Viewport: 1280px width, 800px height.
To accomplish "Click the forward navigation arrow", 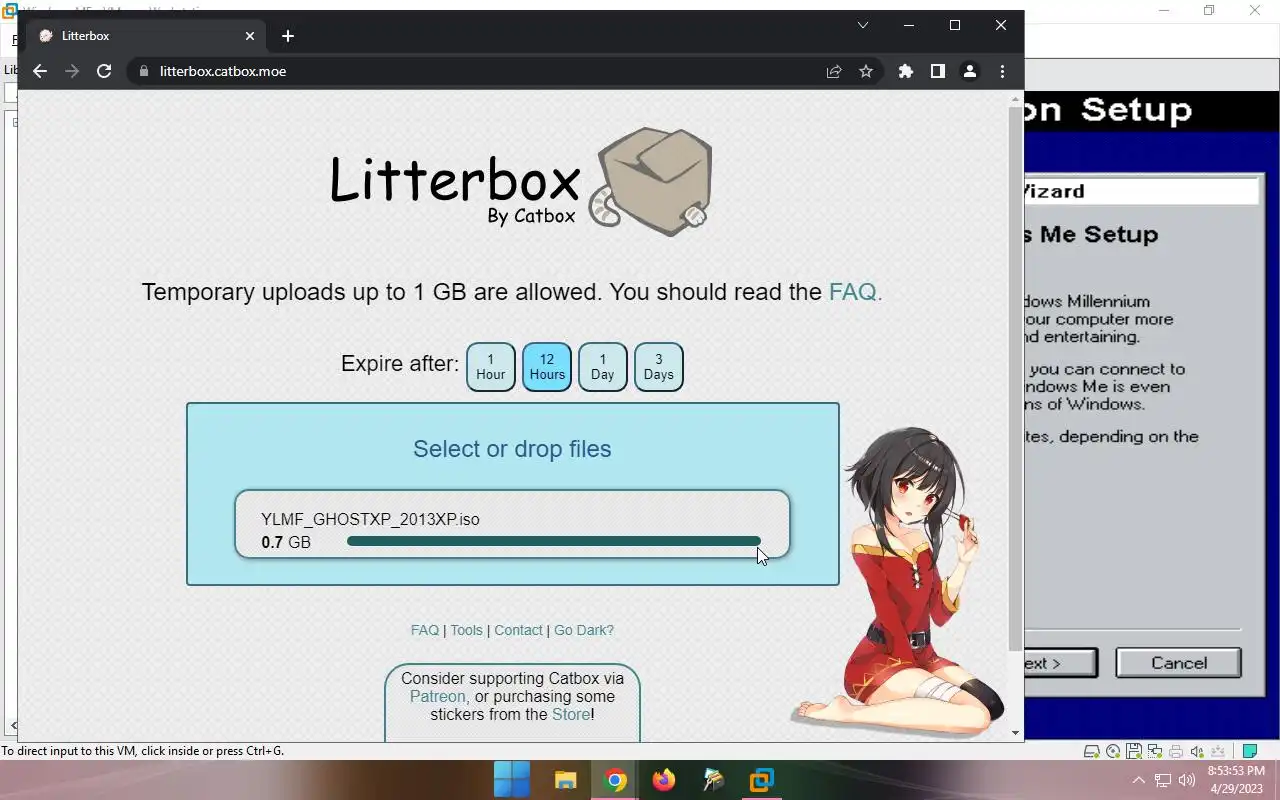I will 72,71.
